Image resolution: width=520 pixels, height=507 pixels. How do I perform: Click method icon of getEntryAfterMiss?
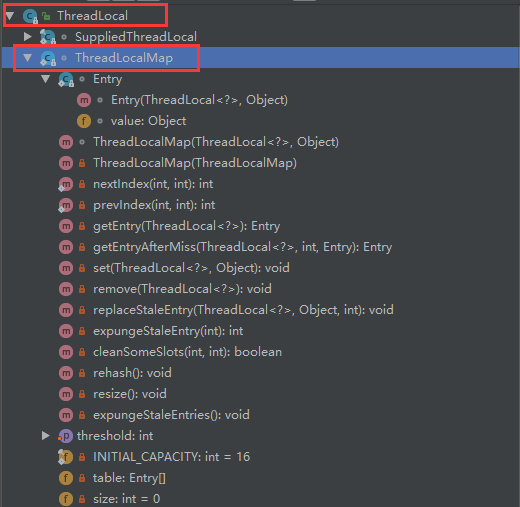point(66,247)
